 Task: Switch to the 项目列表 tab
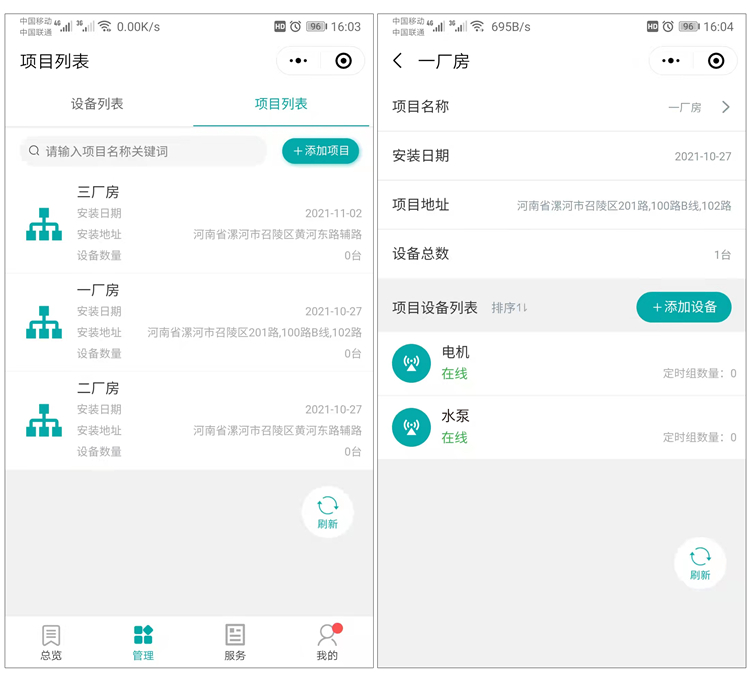coord(281,104)
